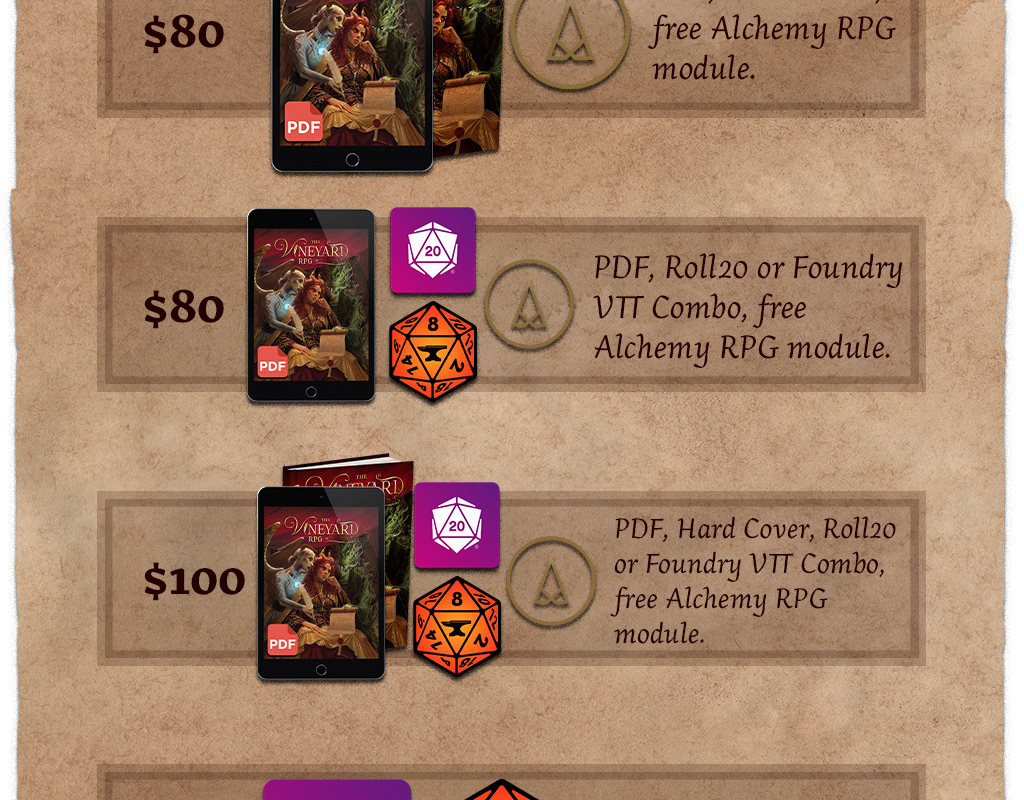
Task: Click the 'free Alchemy RPG module' top text
Action: [x=774, y=49]
